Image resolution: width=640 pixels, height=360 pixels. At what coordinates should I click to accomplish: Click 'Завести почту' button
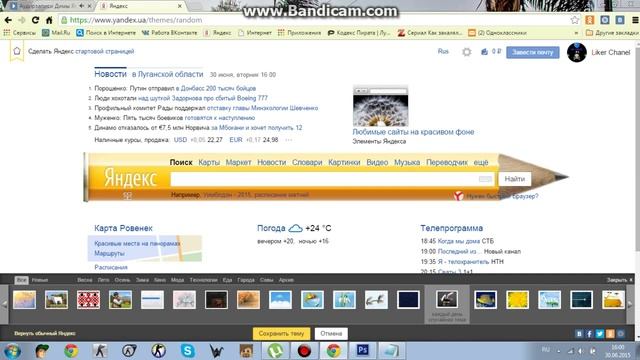(x=533, y=52)
